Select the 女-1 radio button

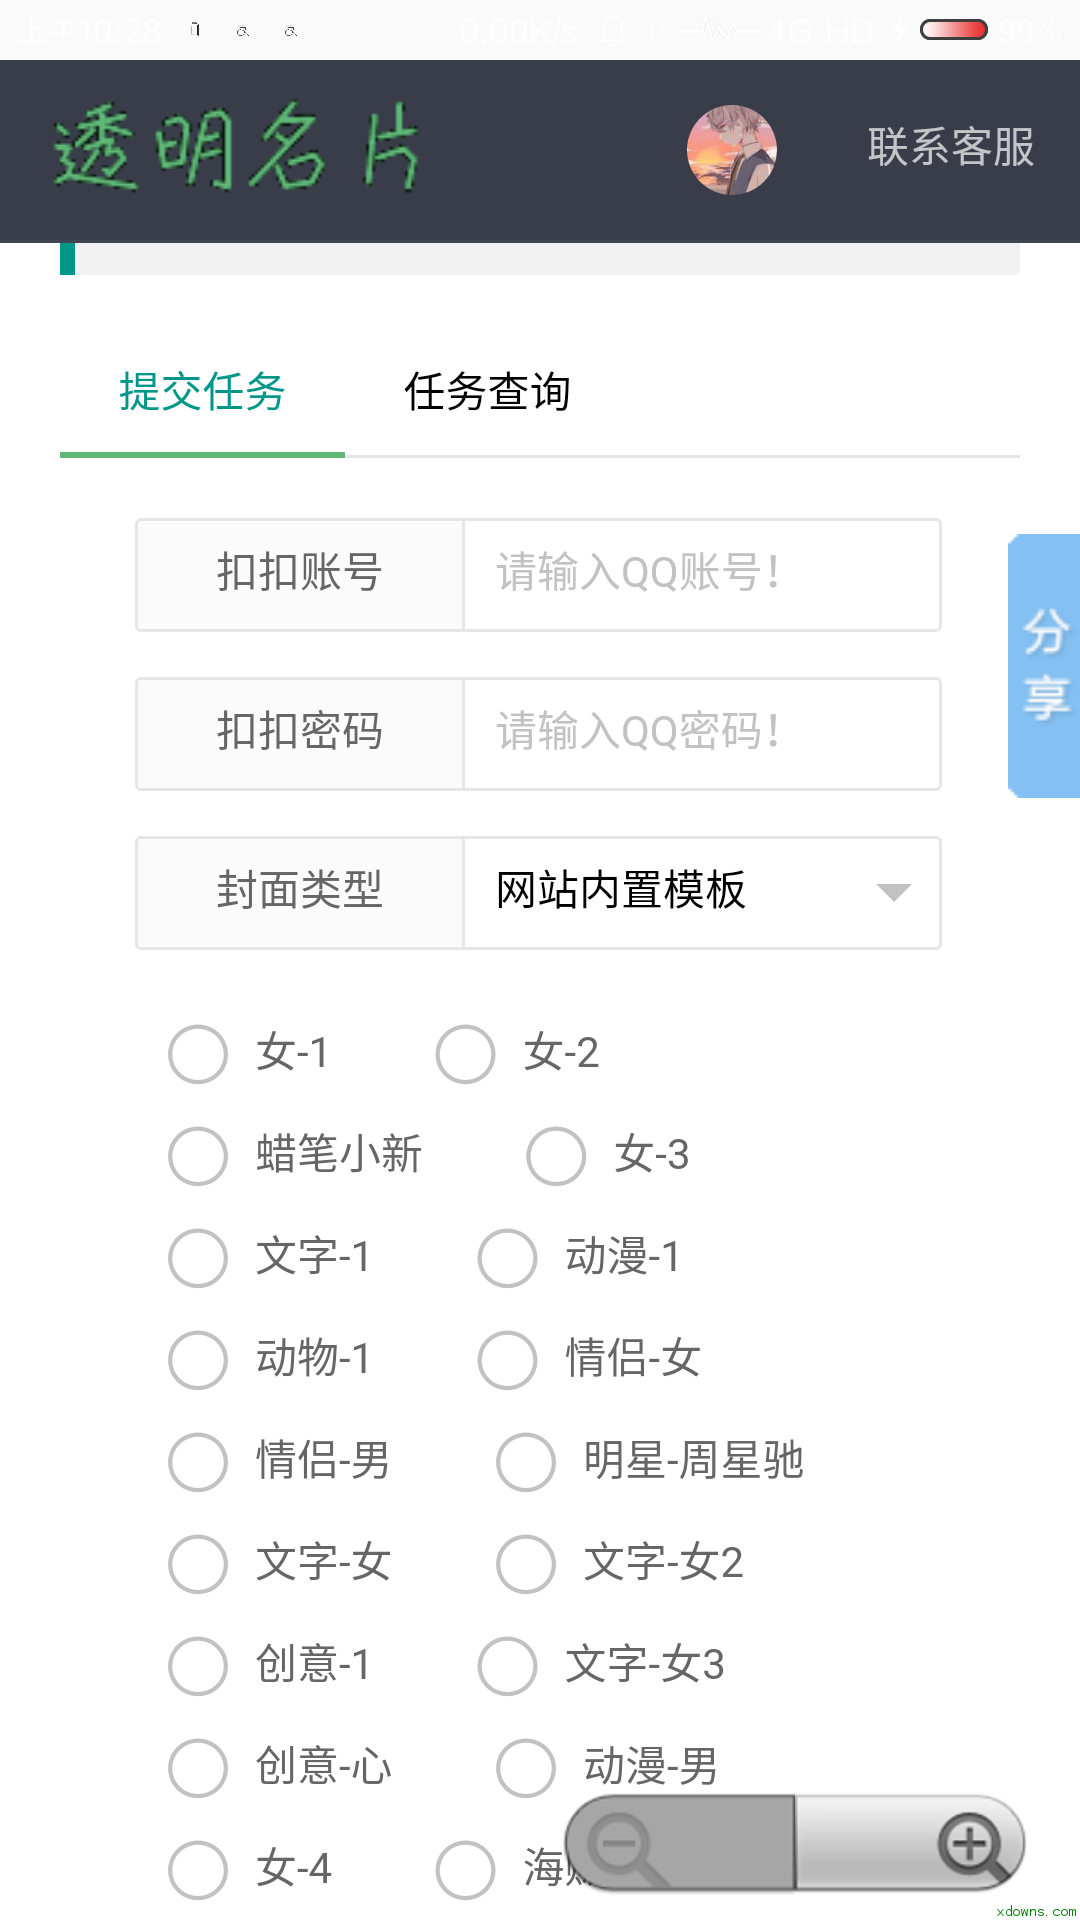pyautogui.click(x=198, y=1054)
